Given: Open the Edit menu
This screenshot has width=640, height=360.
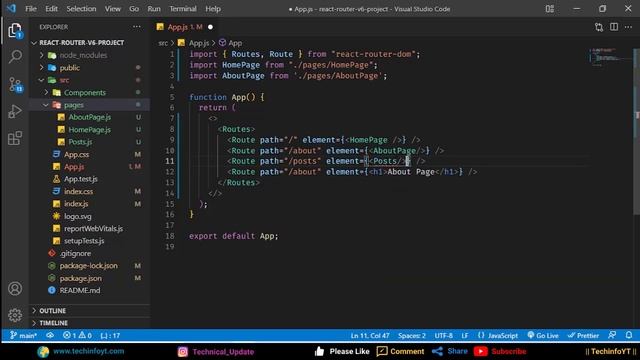Looking at the screenshot, I should coord(51,9).
